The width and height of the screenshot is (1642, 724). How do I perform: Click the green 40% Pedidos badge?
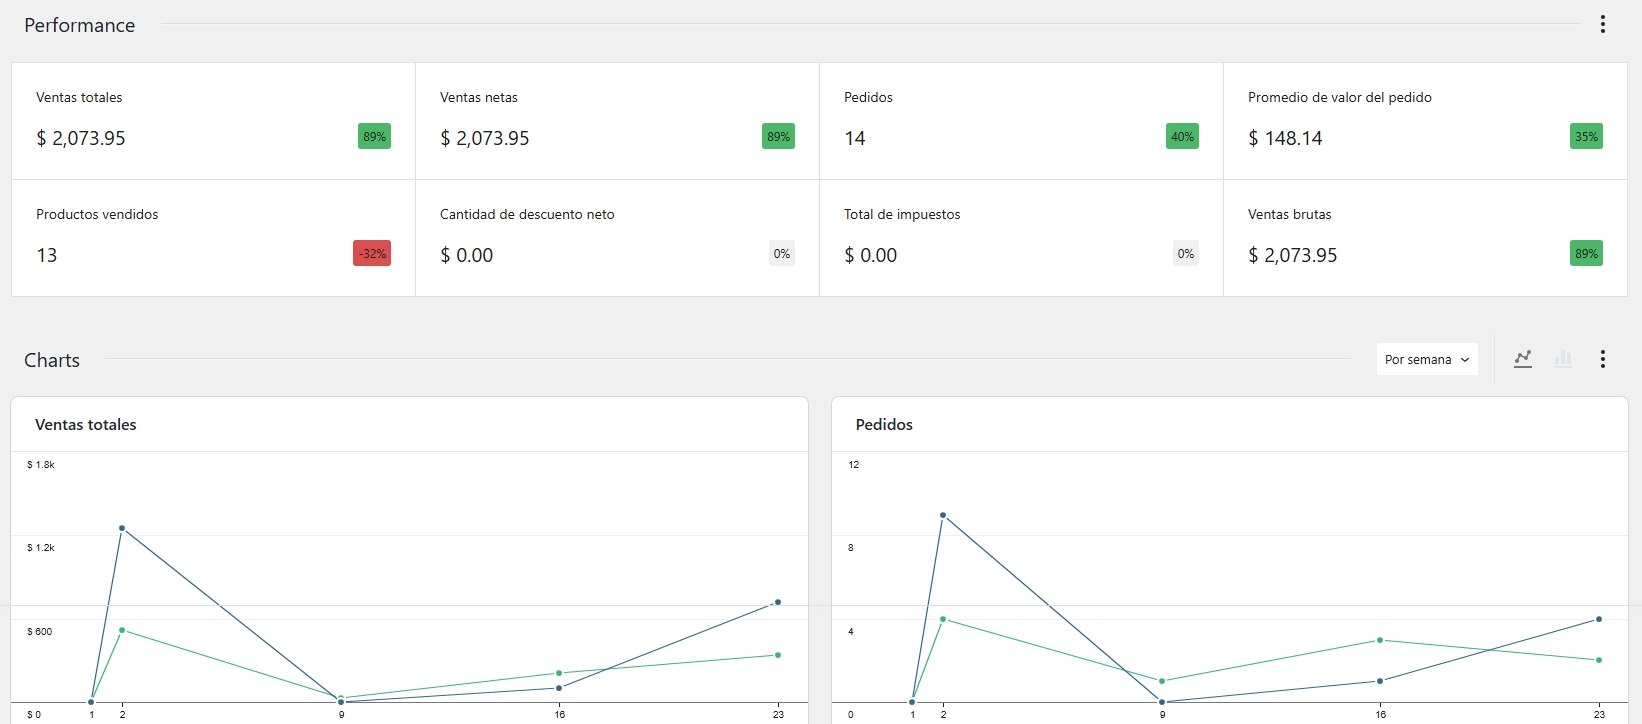(1182, 137)
